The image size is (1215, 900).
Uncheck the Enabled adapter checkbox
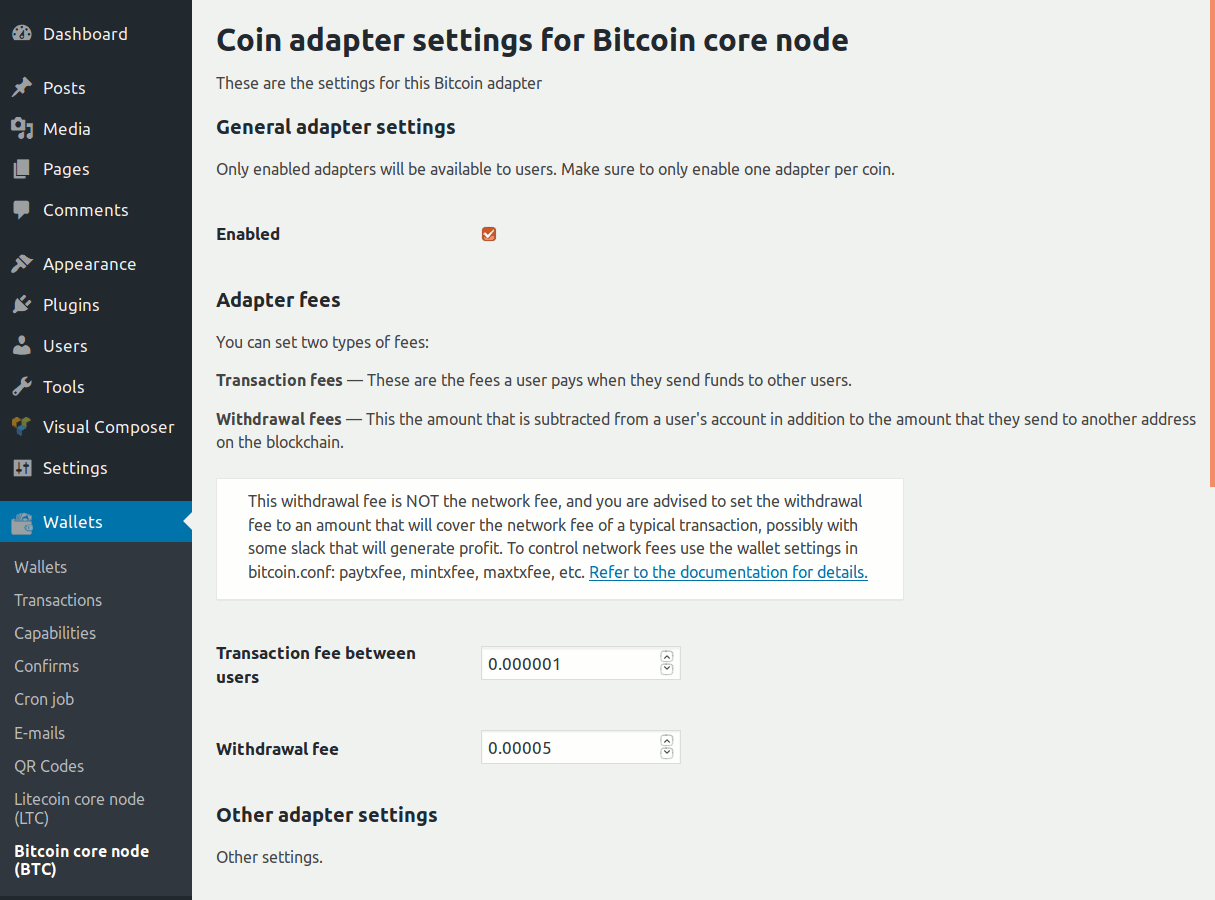coord(489,234)
